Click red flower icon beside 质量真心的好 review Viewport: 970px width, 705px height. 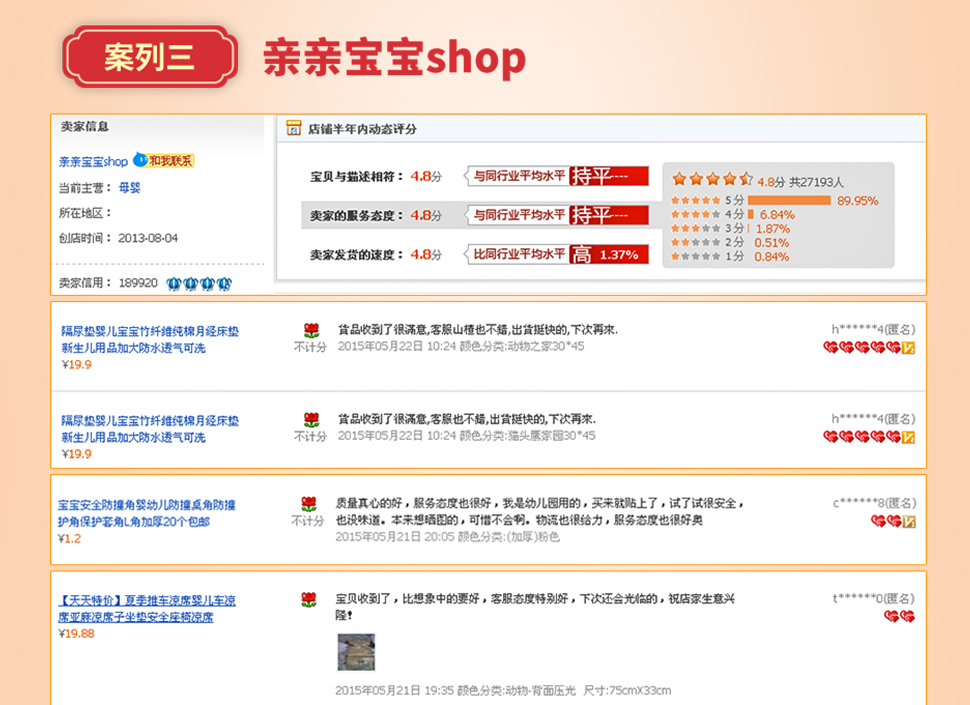tap(309, 503)
